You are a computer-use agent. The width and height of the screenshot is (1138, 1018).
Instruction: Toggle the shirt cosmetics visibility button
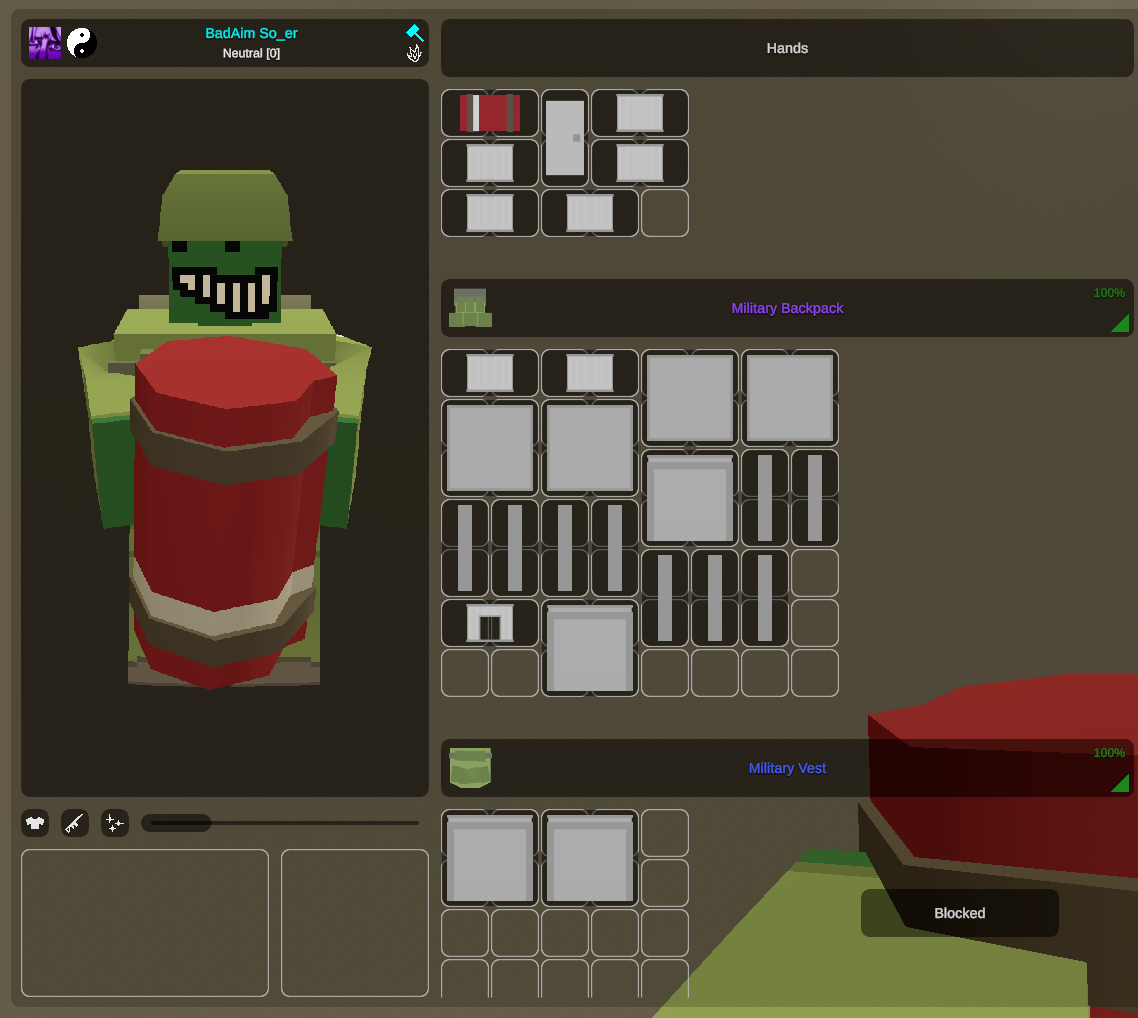point(35,823)
